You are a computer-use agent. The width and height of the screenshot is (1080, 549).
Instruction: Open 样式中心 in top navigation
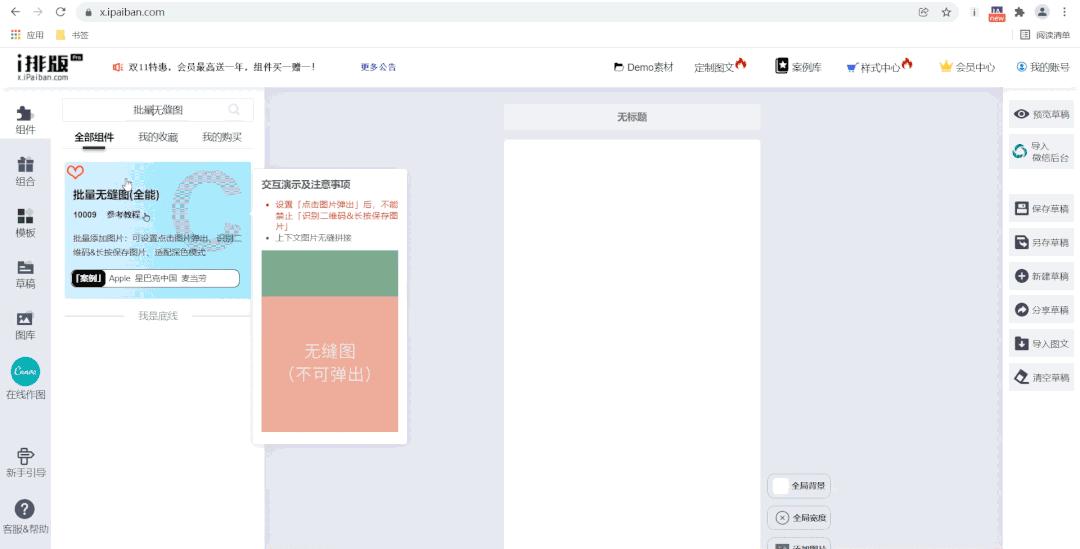pyautogui.click(x=879, y=66)
